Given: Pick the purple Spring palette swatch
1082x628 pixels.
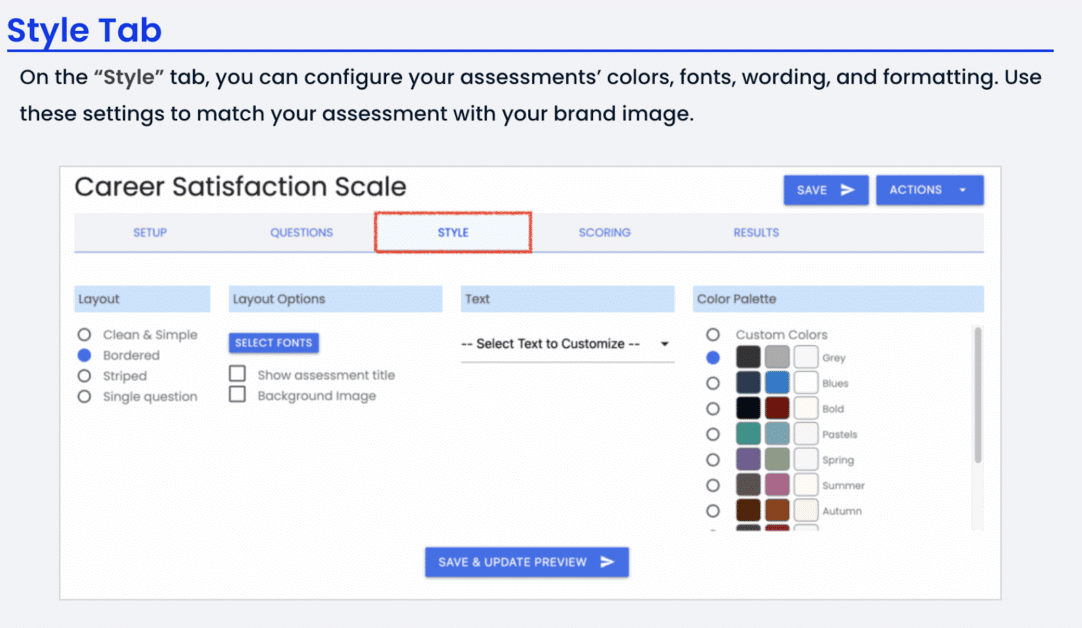Looking at the screenshot, I should (x=748, y=459).
